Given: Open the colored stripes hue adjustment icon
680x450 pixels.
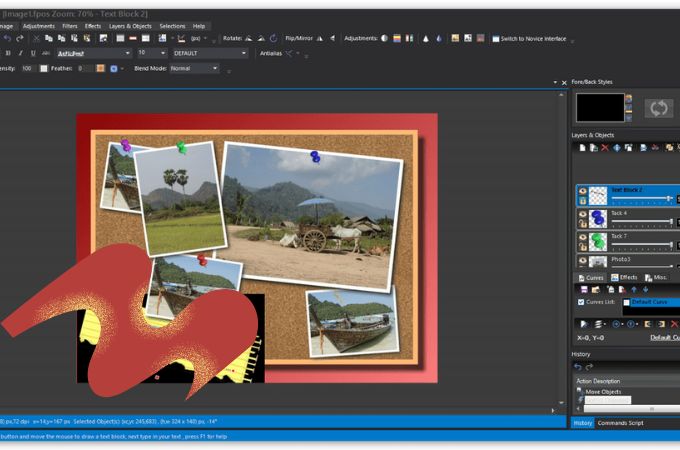Looking at the screenshot, I should coord(397,39).
